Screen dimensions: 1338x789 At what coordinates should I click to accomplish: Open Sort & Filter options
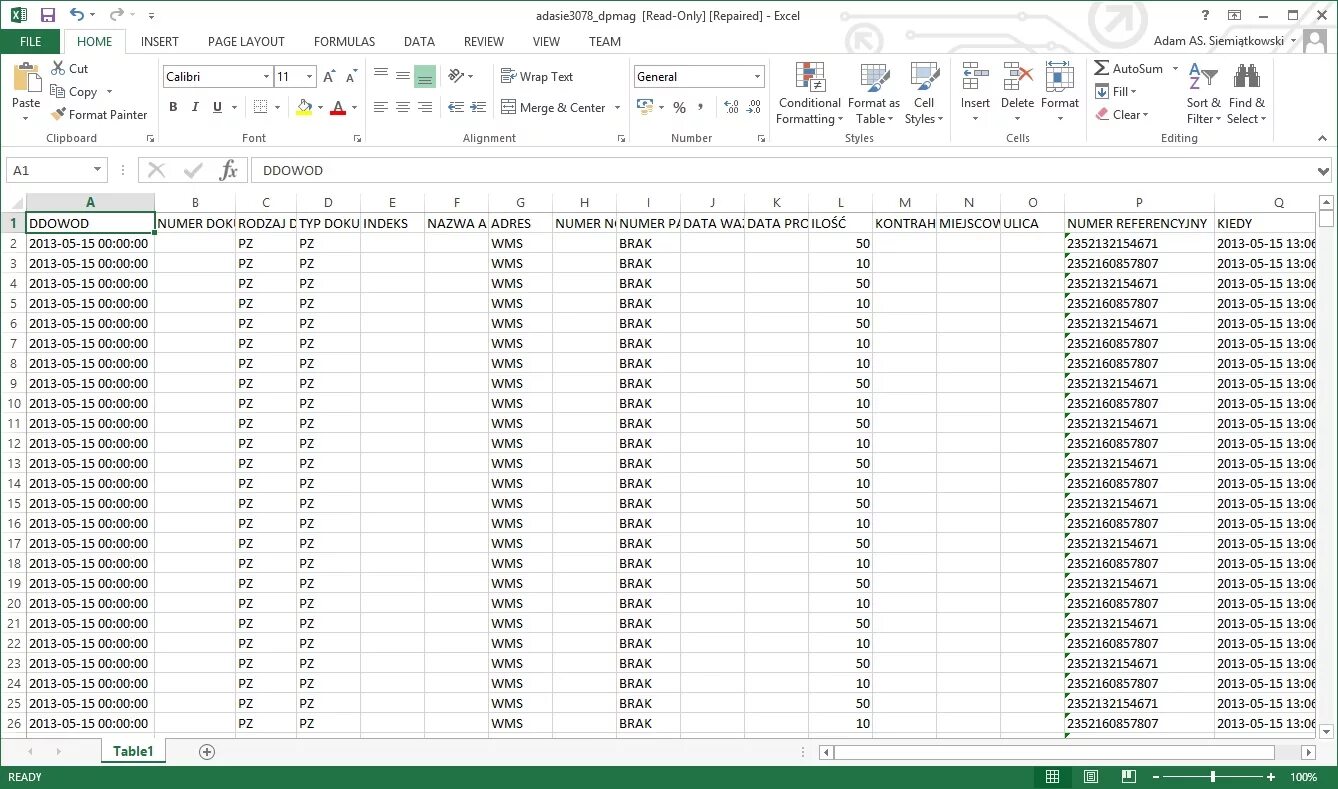click(x=1203, y=94)
